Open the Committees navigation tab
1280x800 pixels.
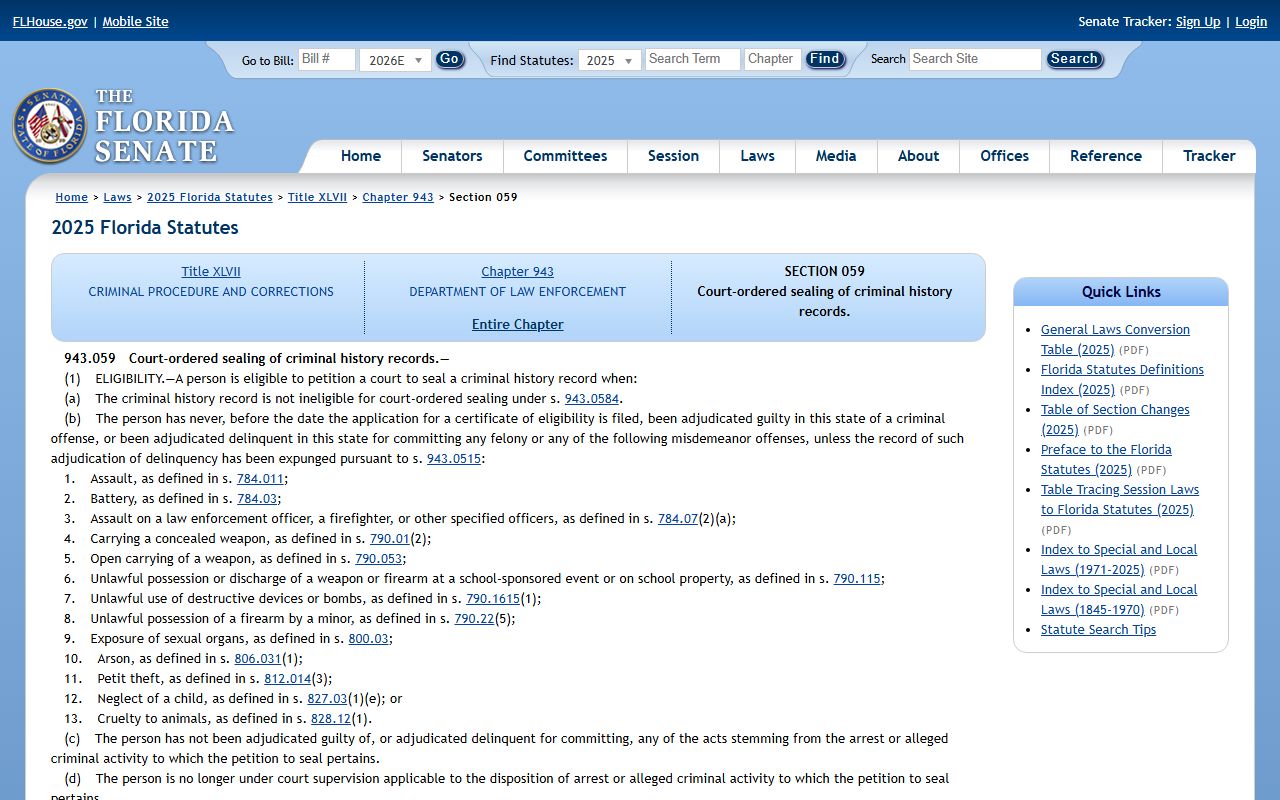click(x=565, y=156)
